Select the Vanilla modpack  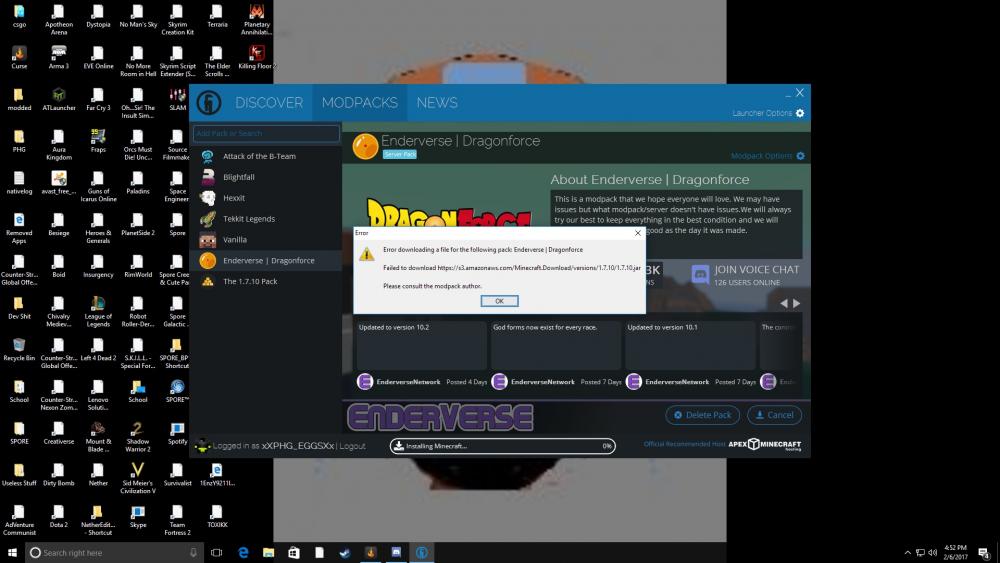coord(266,240)
